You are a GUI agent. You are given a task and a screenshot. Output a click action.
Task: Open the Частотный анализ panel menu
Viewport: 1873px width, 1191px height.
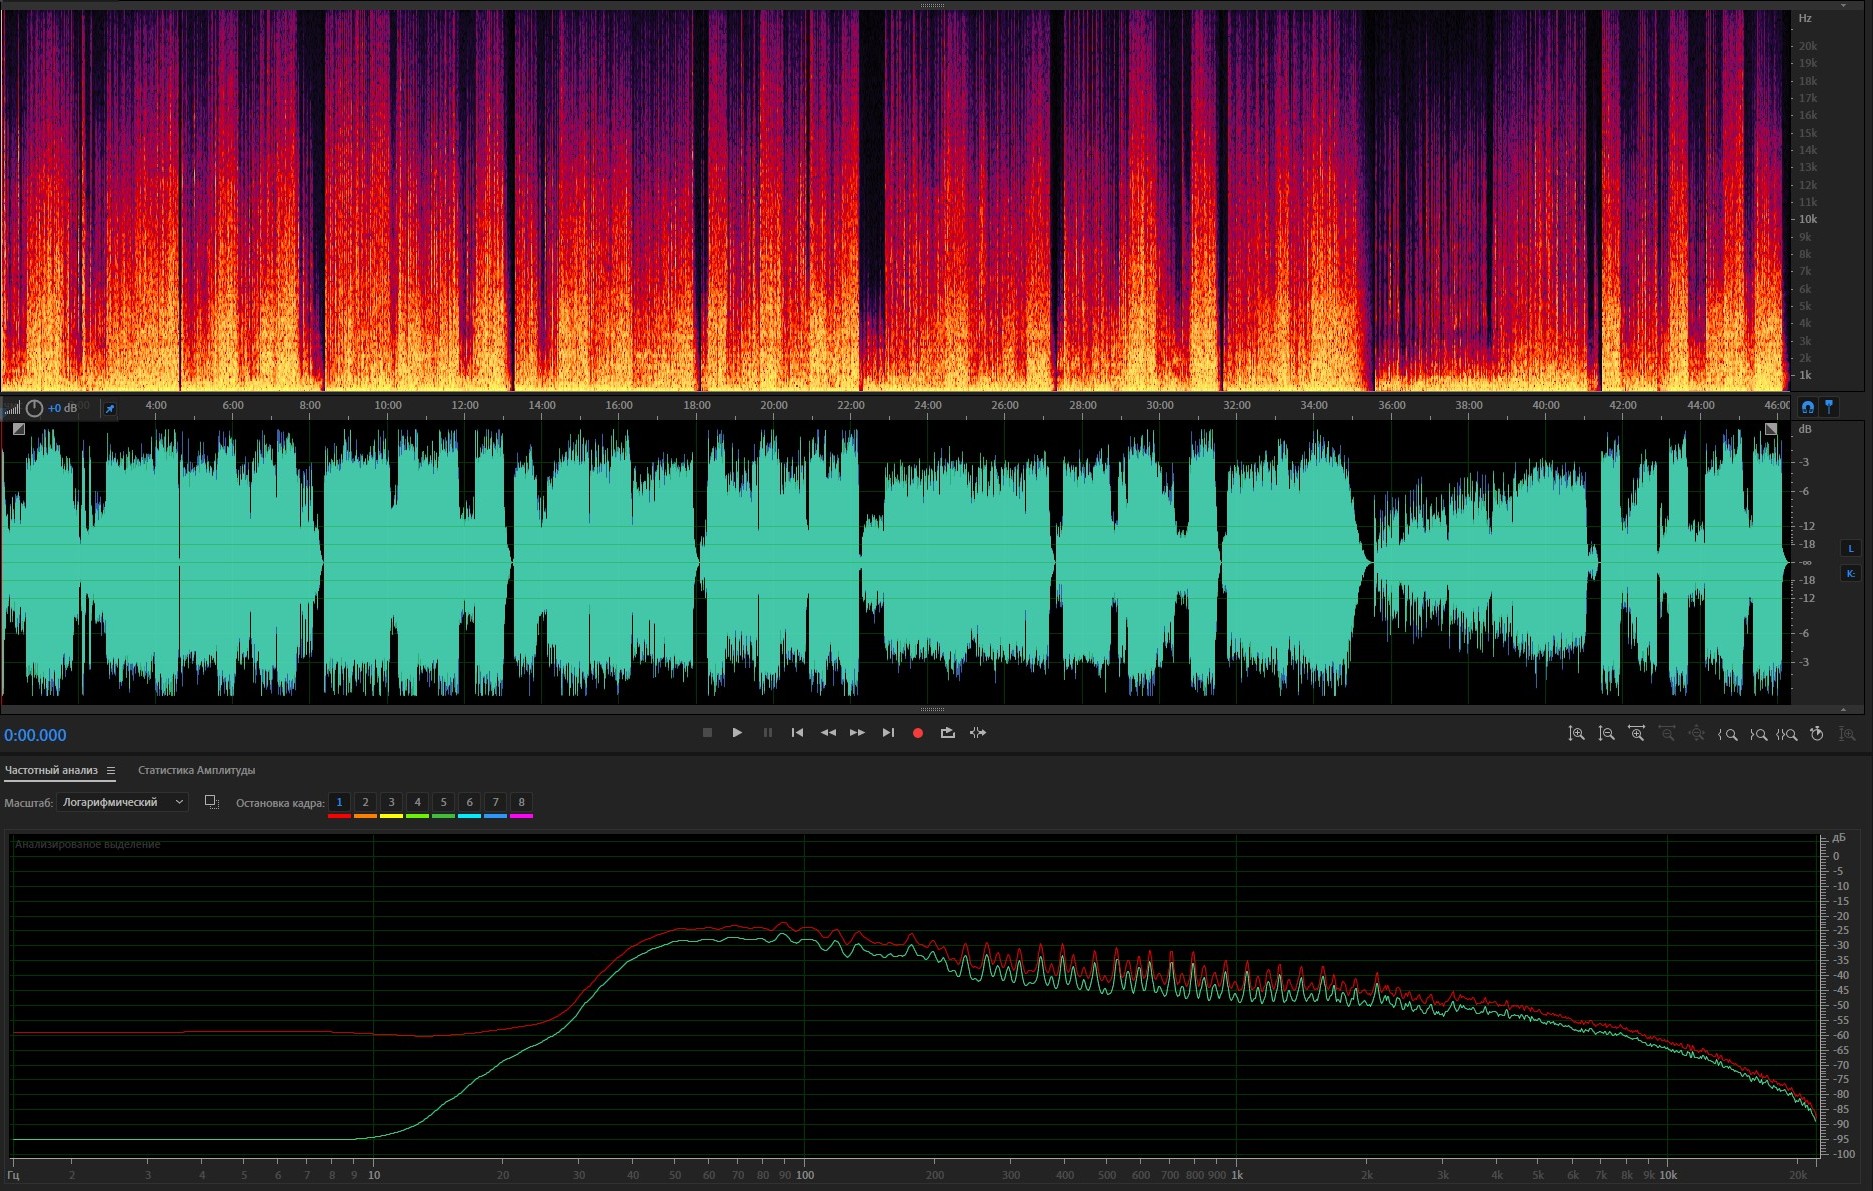click(111, 771)
